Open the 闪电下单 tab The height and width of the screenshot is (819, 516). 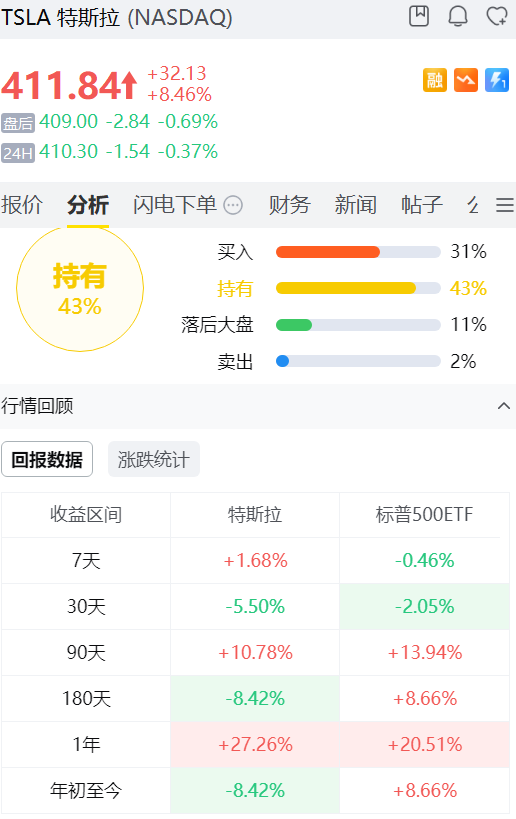(x=174, y=205)
